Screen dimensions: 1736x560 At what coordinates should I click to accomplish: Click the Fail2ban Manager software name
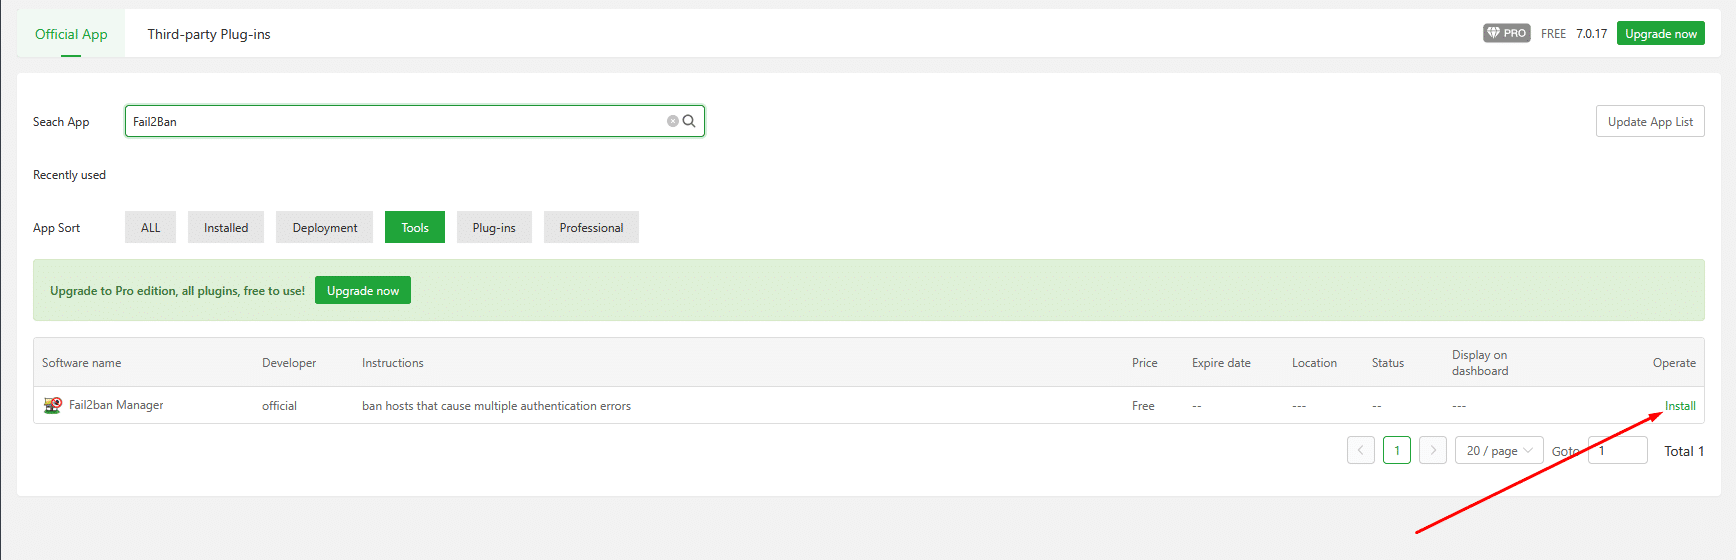[x=116, y=405]
